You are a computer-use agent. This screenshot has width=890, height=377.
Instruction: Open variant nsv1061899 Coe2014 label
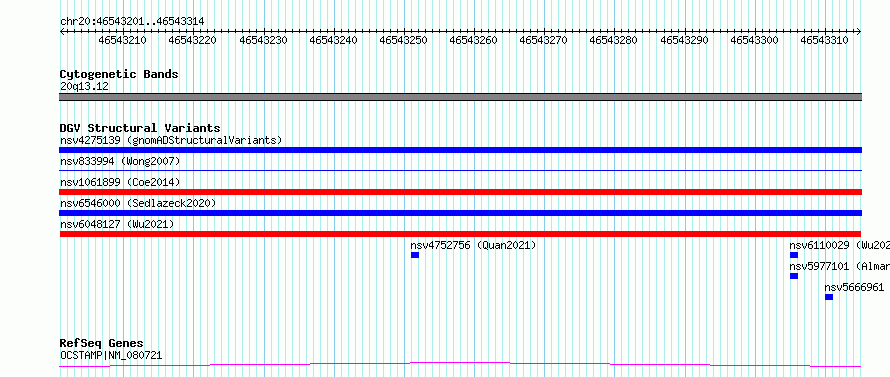(x=120, y=182)
